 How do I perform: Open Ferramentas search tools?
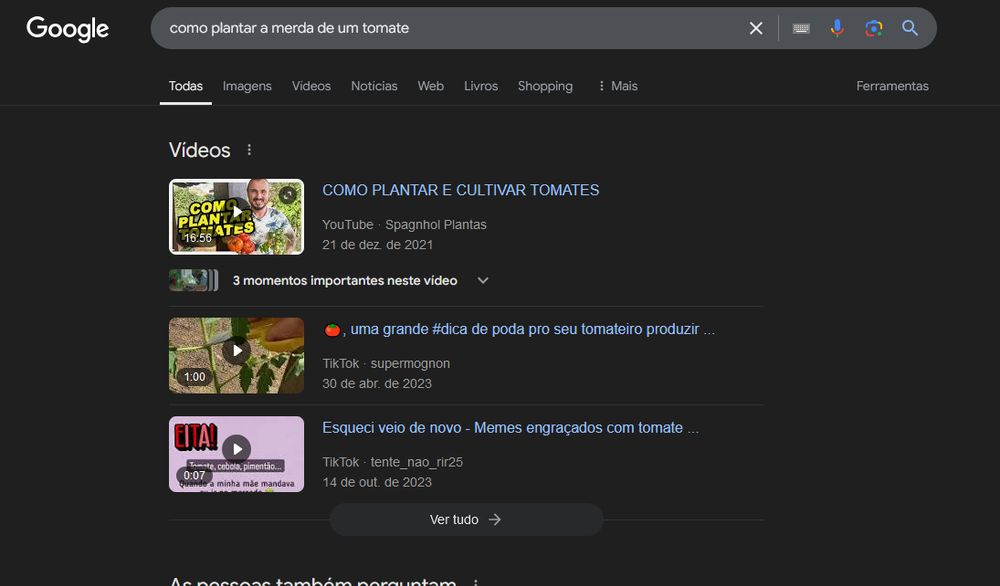click(892, 86)
